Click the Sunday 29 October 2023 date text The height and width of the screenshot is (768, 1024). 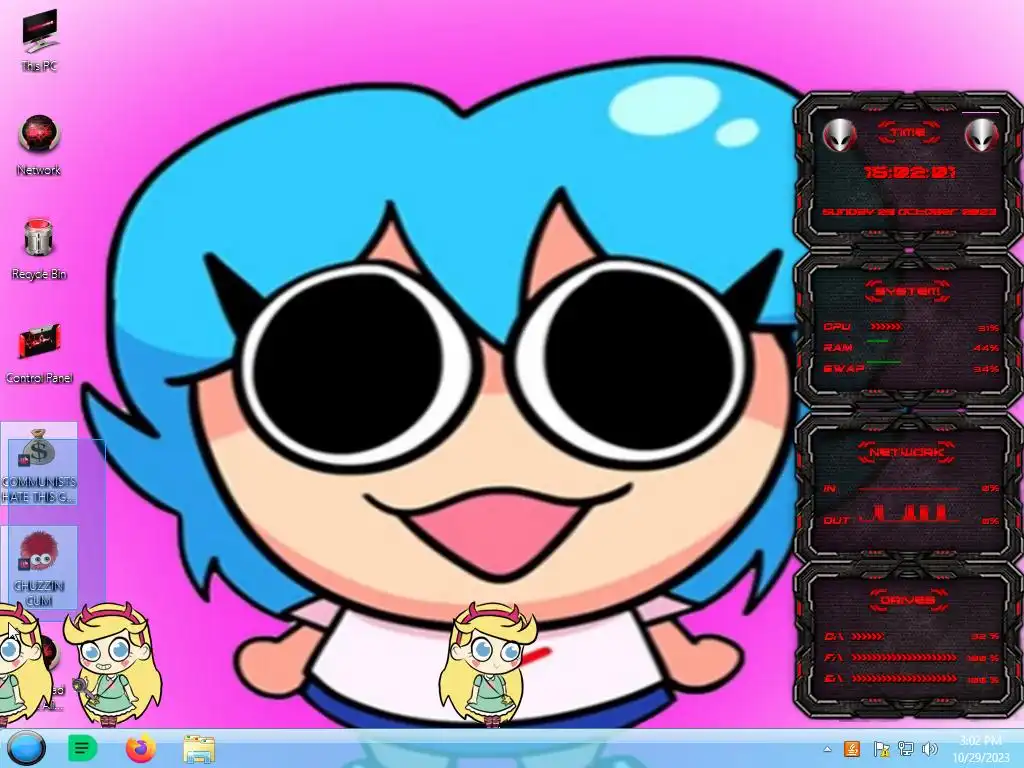(x=908, y=212)
